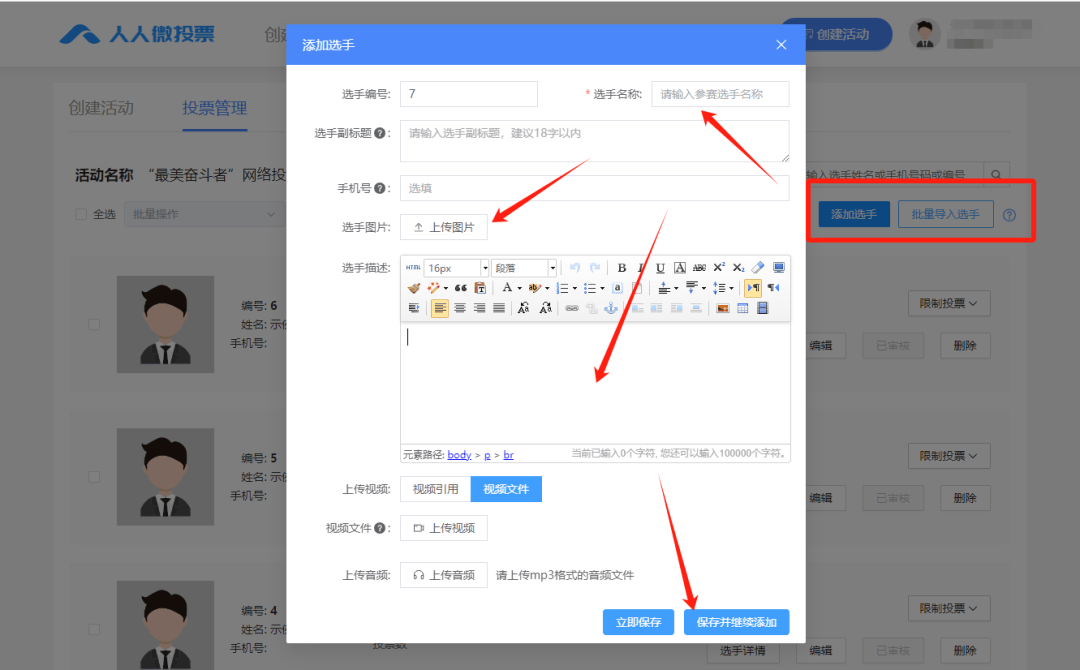Image resolution: width=1080 pixels, height=670 pixels.
Task: Click the select-all icon in editor
Action: pos(618,288)
